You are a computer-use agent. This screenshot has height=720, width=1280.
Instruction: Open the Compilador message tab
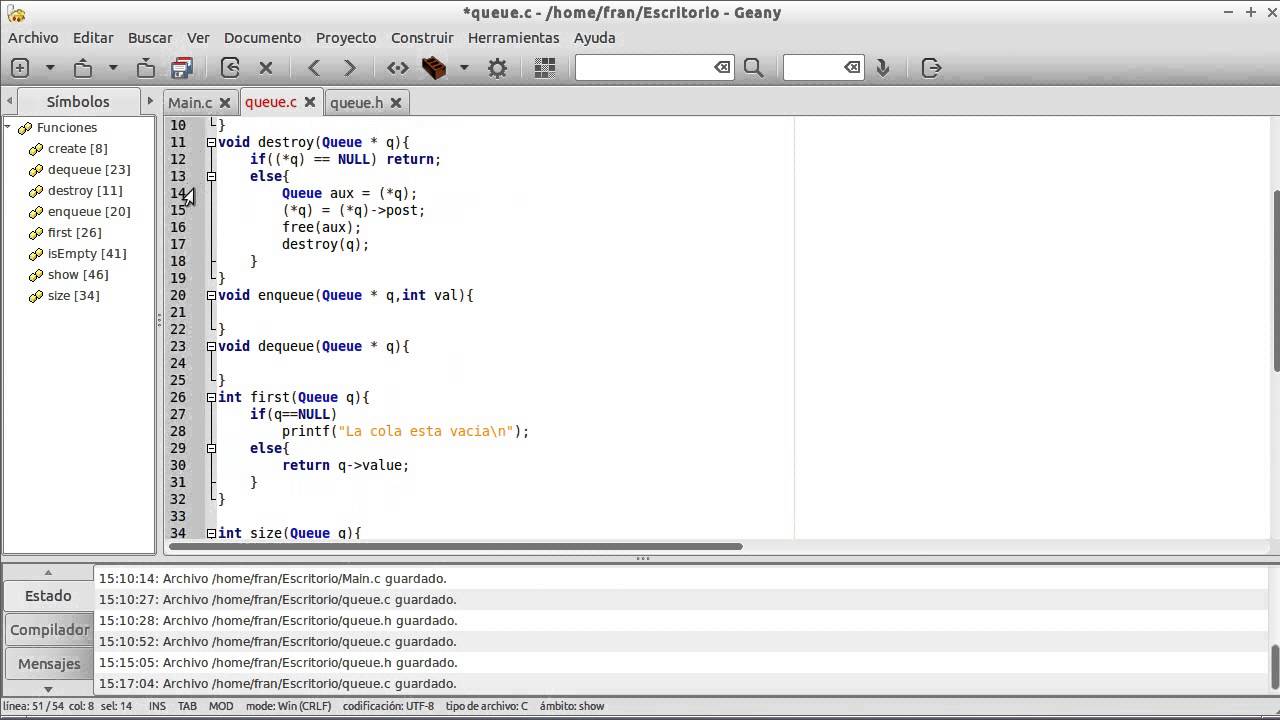pyautogui.click(x=49, y=629)
